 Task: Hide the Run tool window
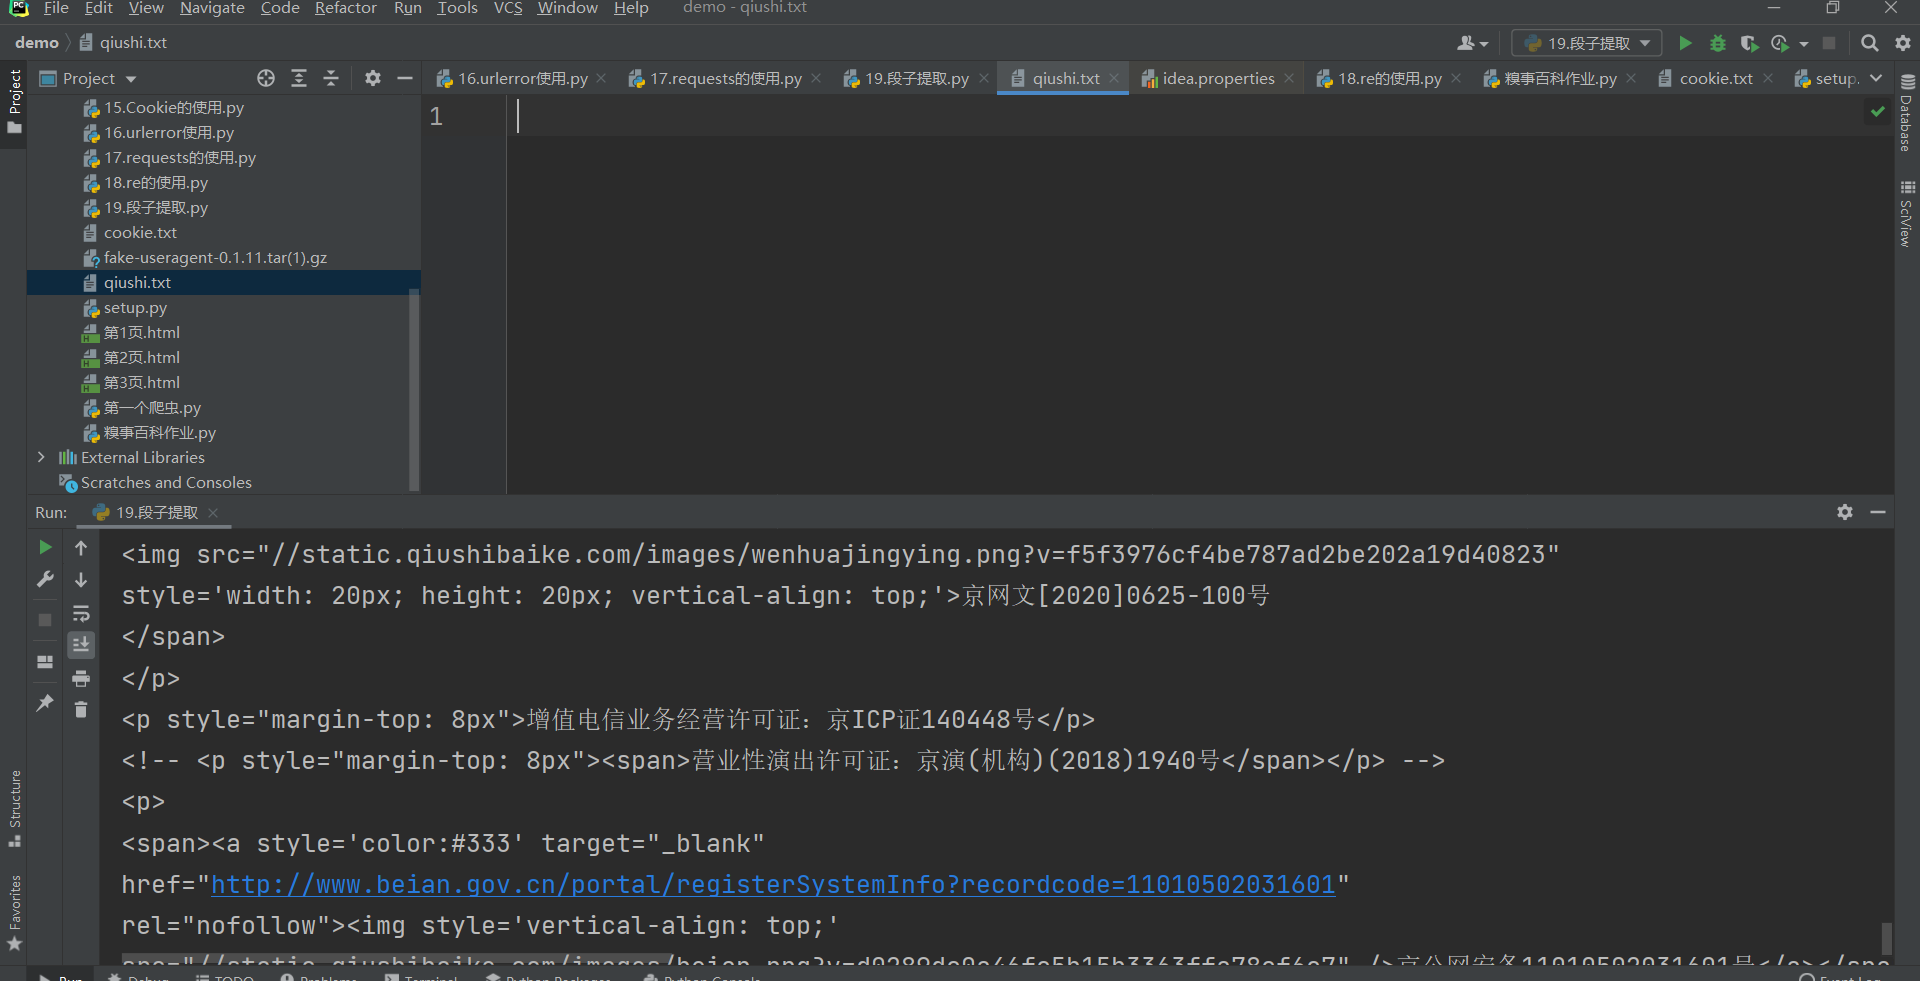click(1878, 512)
